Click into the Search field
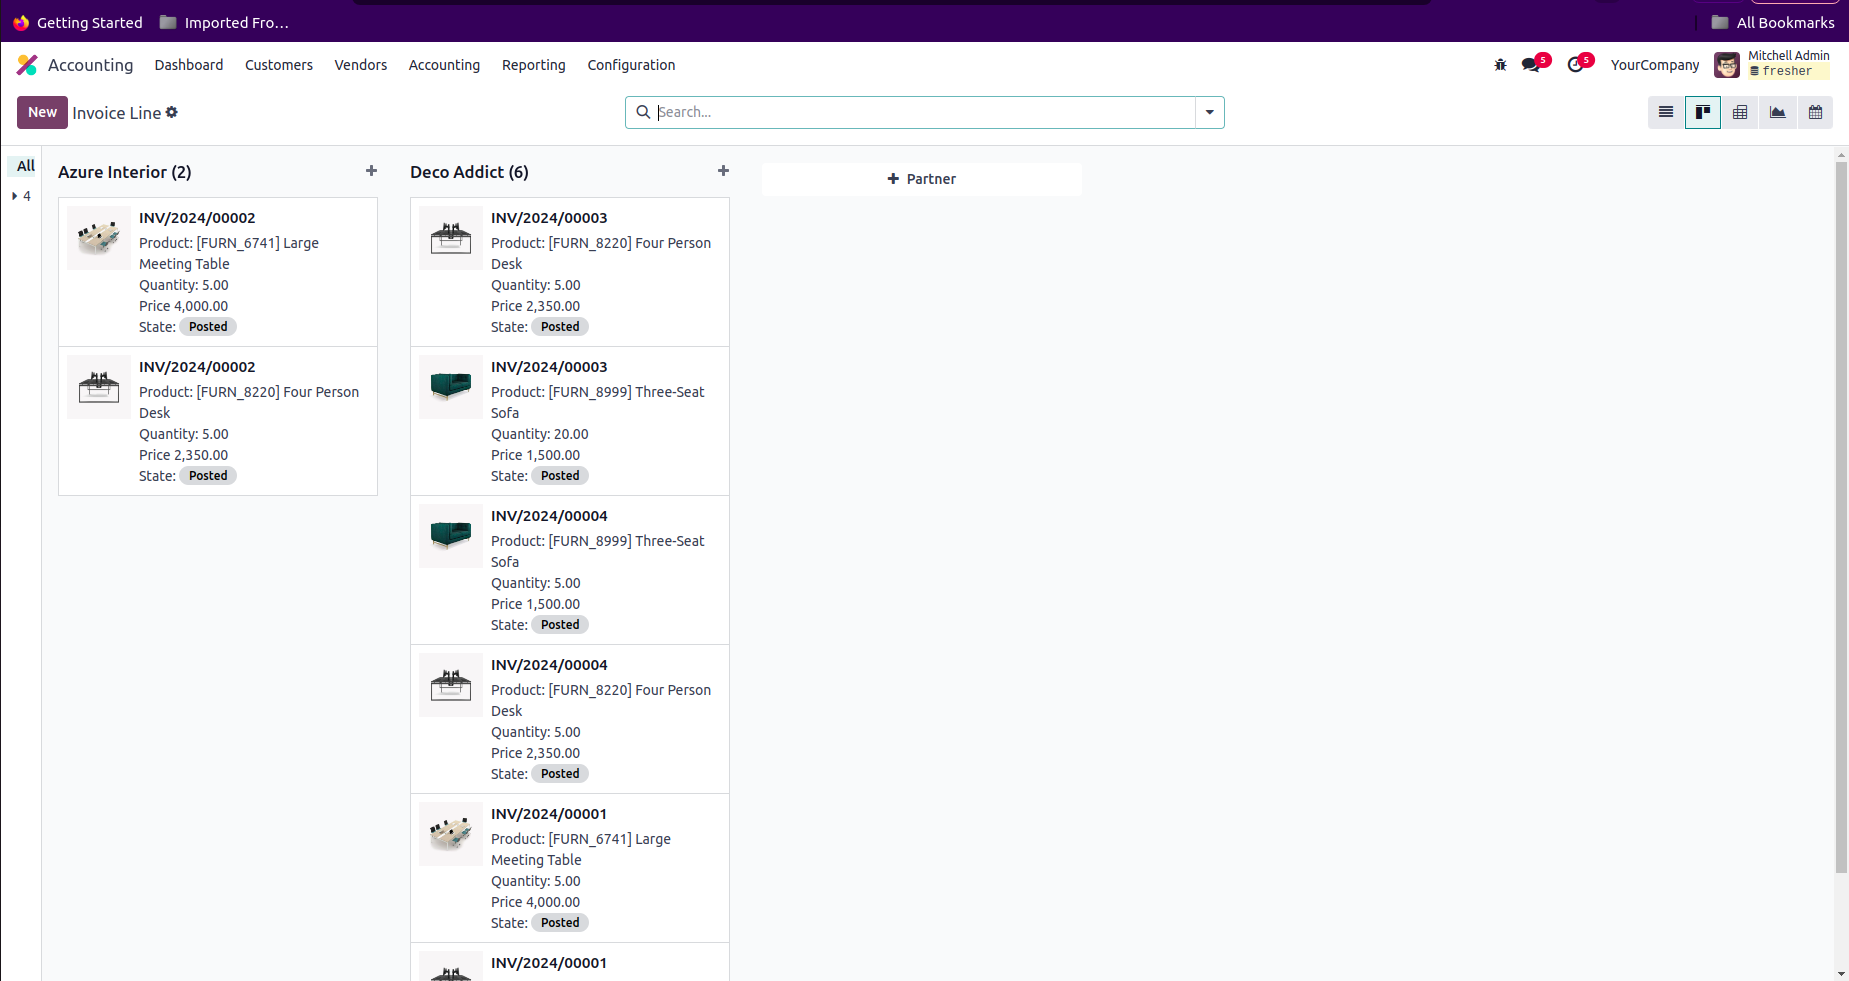 click(x=920, y=112)
